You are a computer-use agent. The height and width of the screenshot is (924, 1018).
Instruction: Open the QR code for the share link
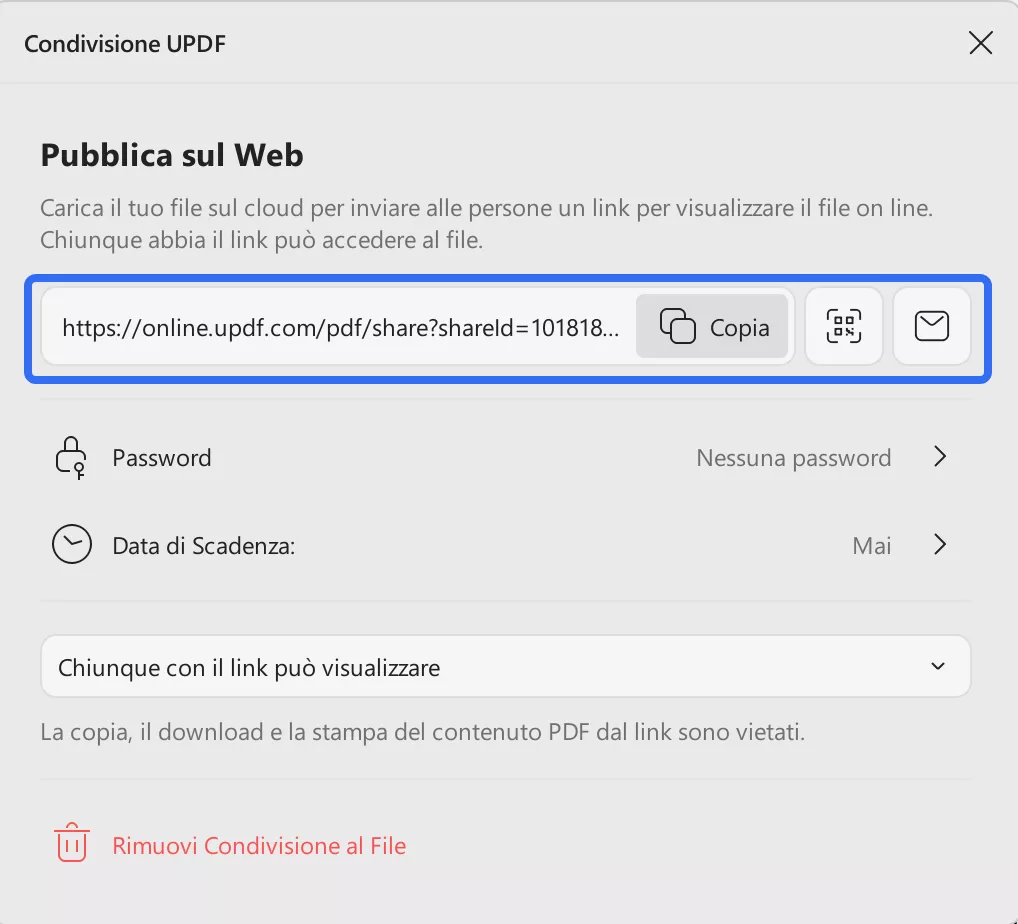click(x=843, y=326)
